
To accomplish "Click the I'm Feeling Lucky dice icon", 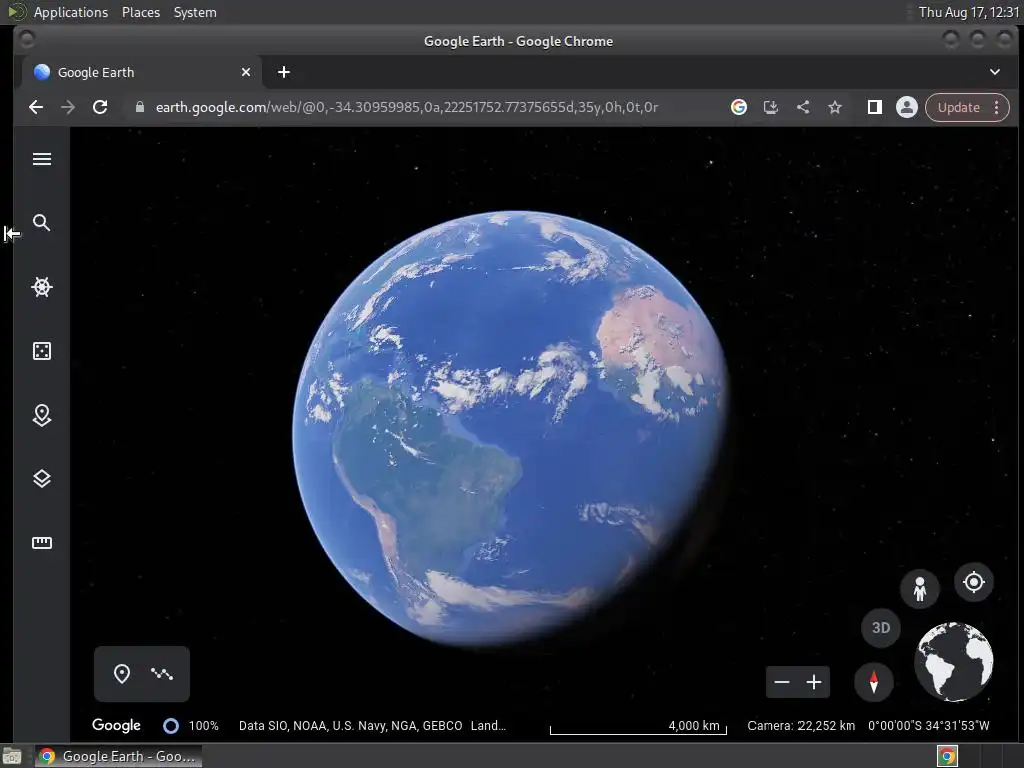I will tap(42, 351).
